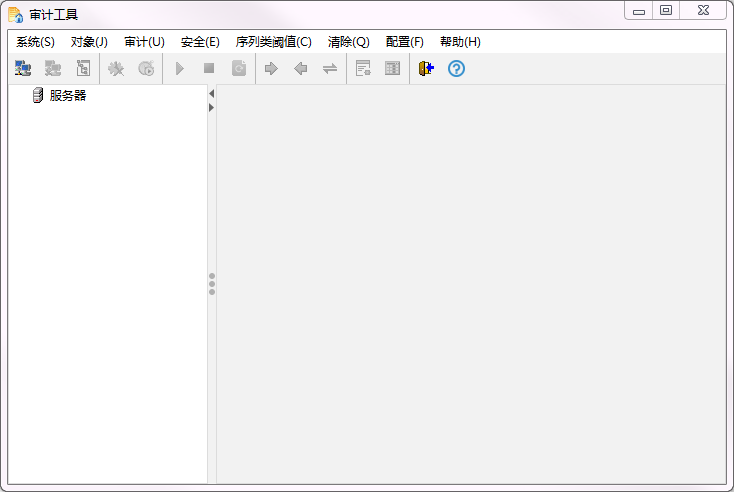The height and width of the screenshot is (492, 734).
Task: Open the 审计(U) menu
Action: point(144,42)
